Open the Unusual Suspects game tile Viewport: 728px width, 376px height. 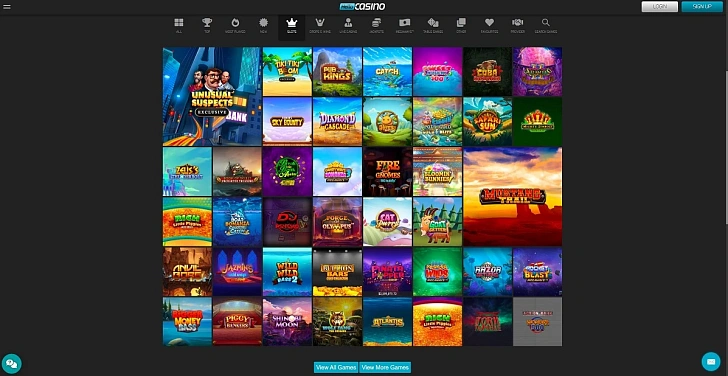(212, 97)
